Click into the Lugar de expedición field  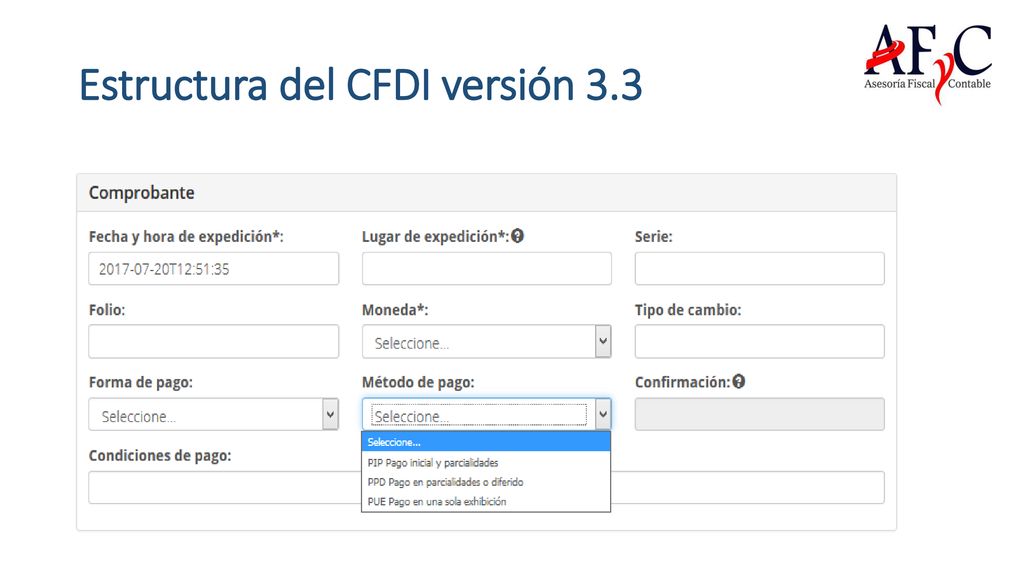tap(487, 268)
